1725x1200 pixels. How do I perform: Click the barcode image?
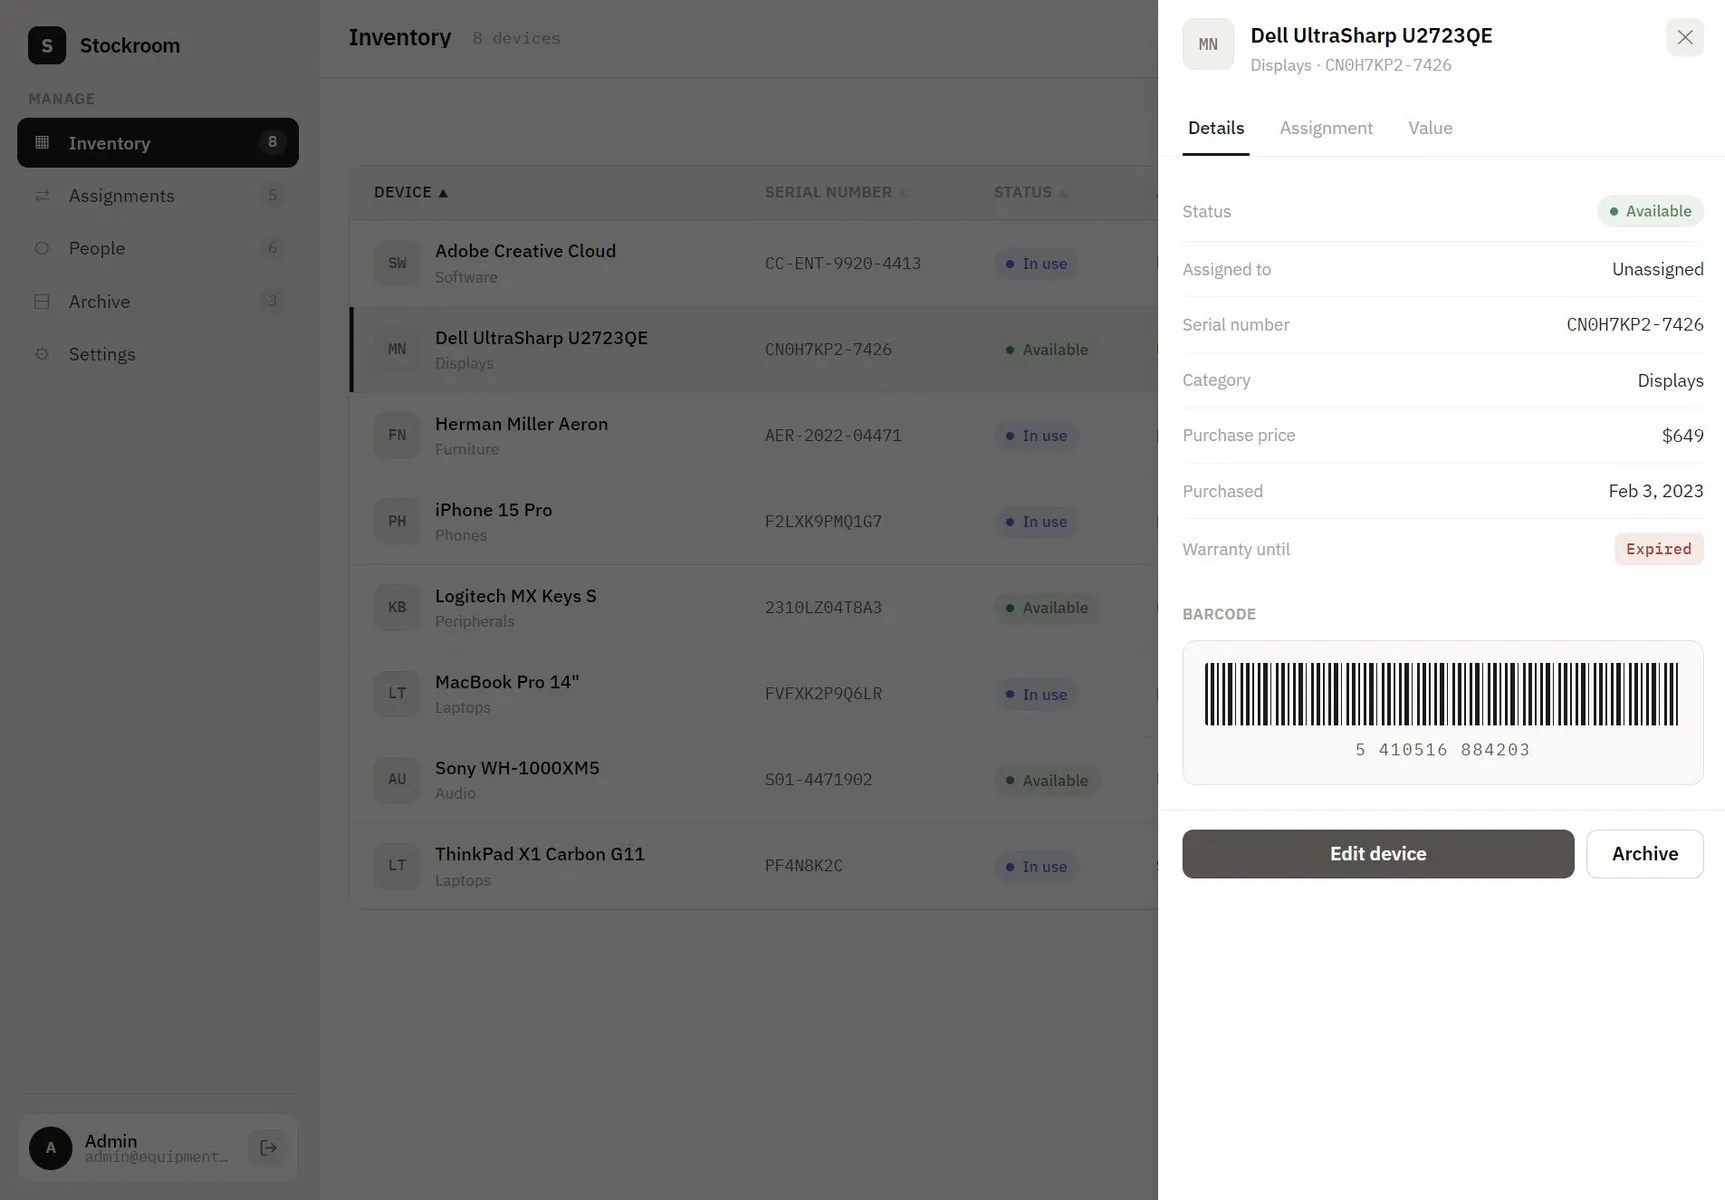coord(1442,693)
